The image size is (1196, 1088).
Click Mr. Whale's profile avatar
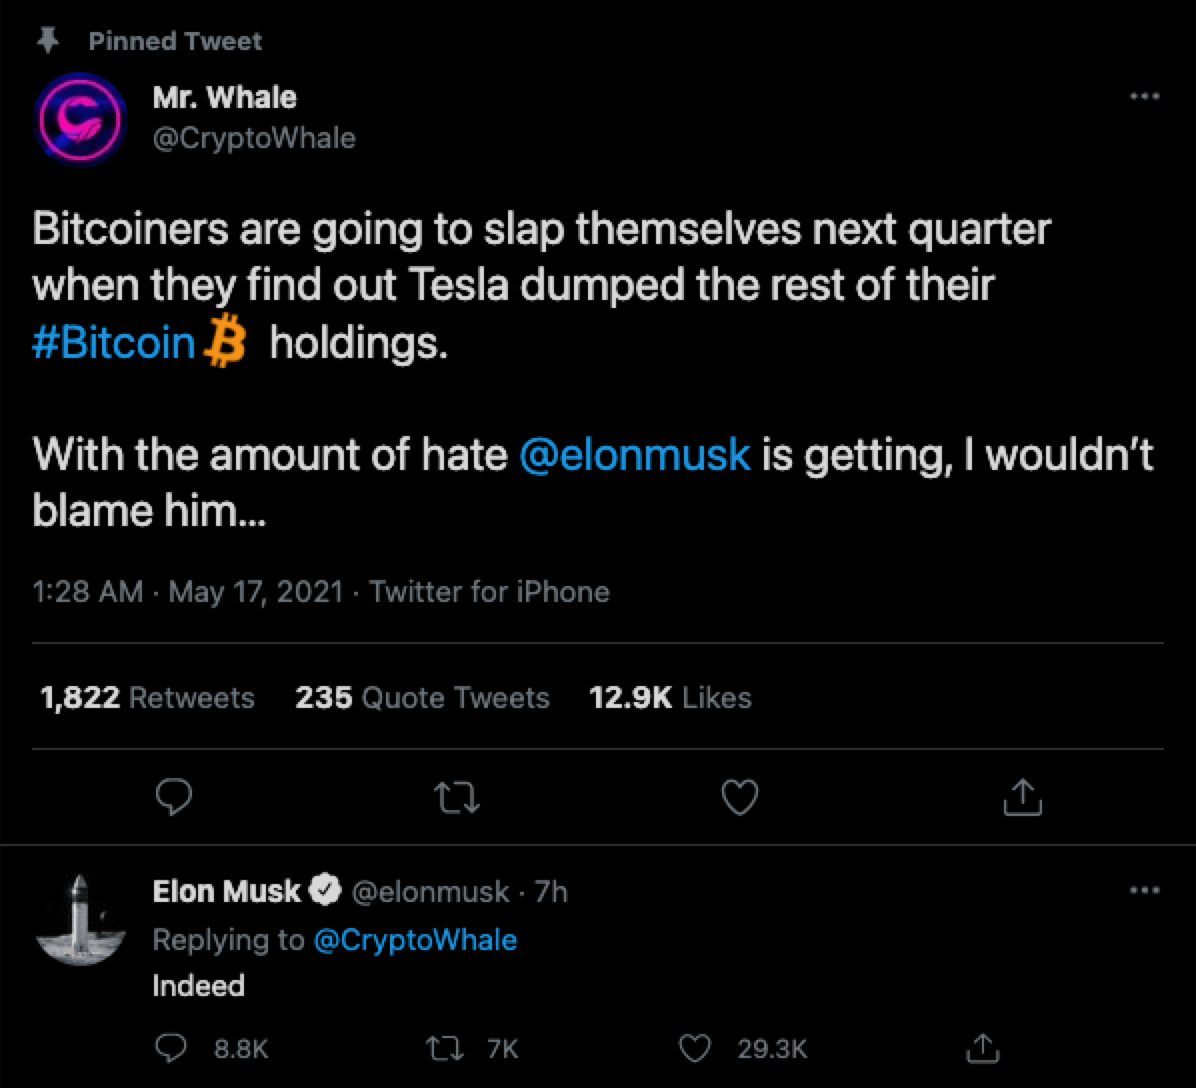[x=79, y=117]
